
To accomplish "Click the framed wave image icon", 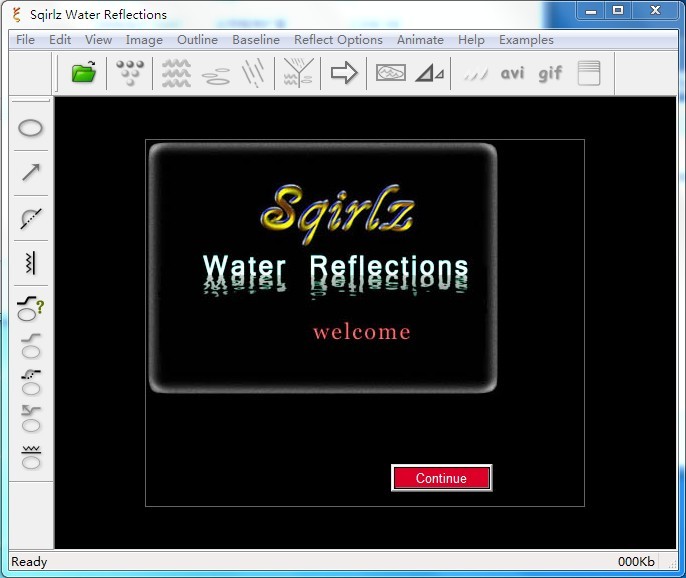I will [x=390, y=73].
